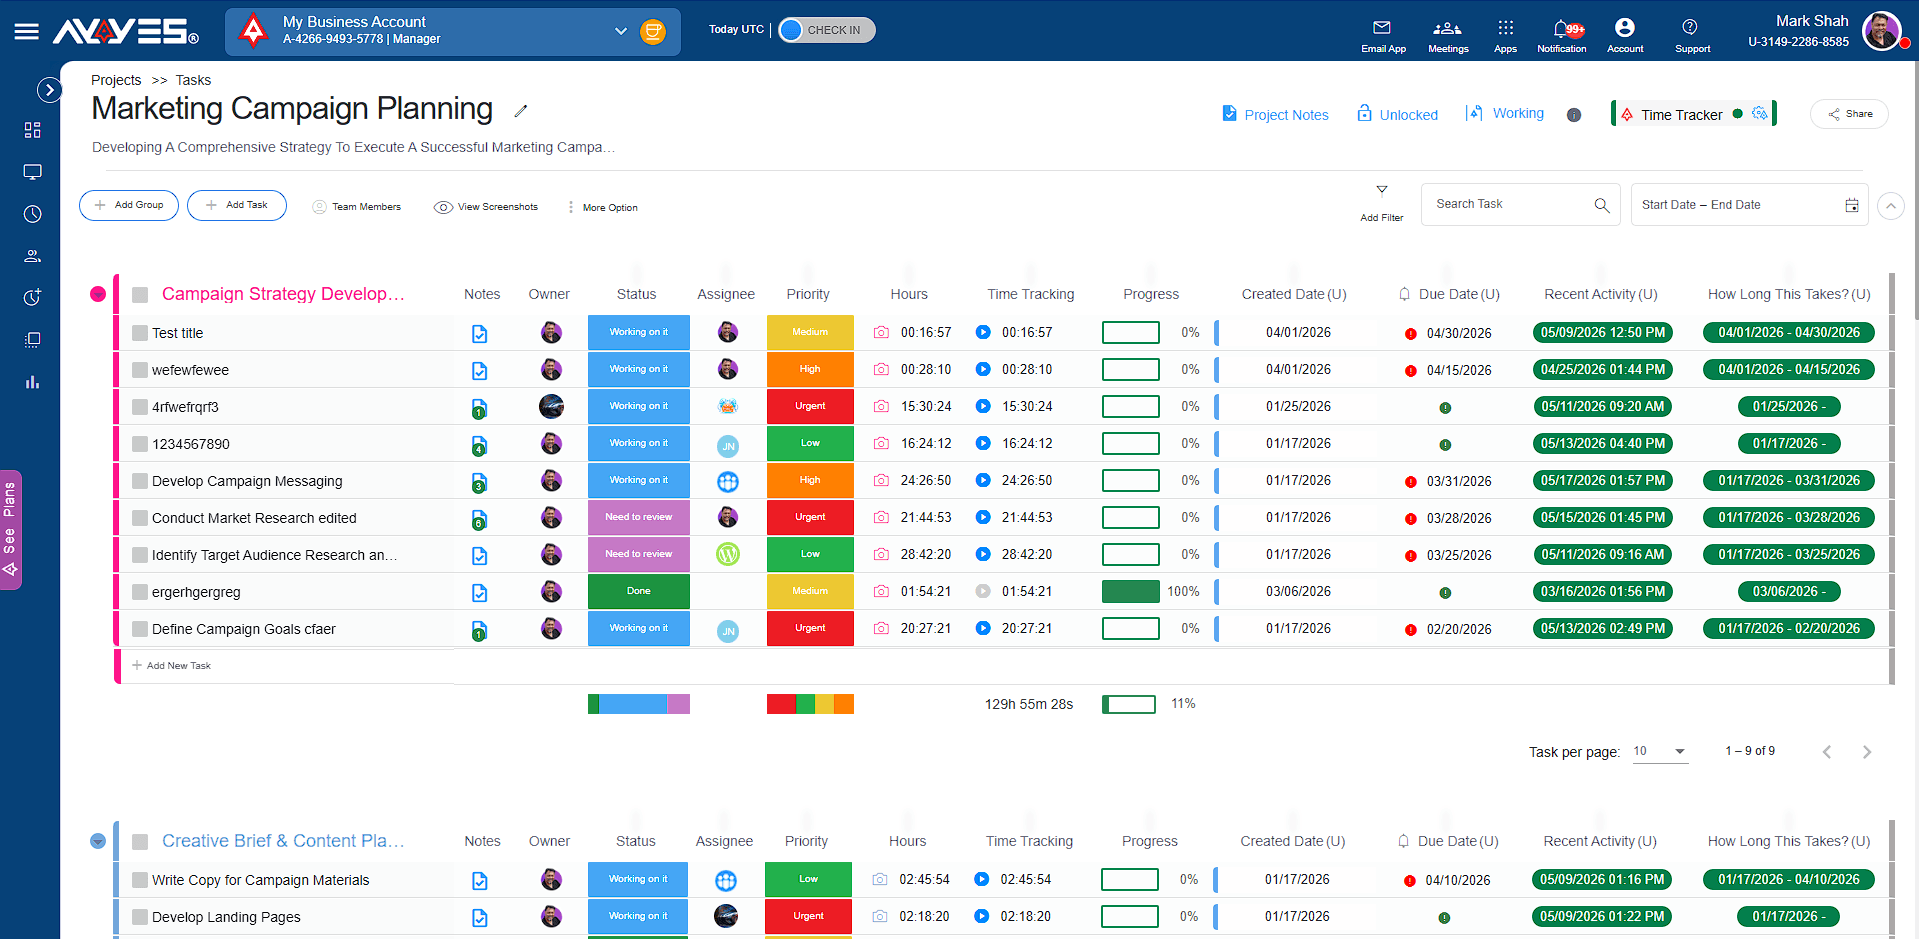
Task: Click Add Task button
Action: click(237, 205)
